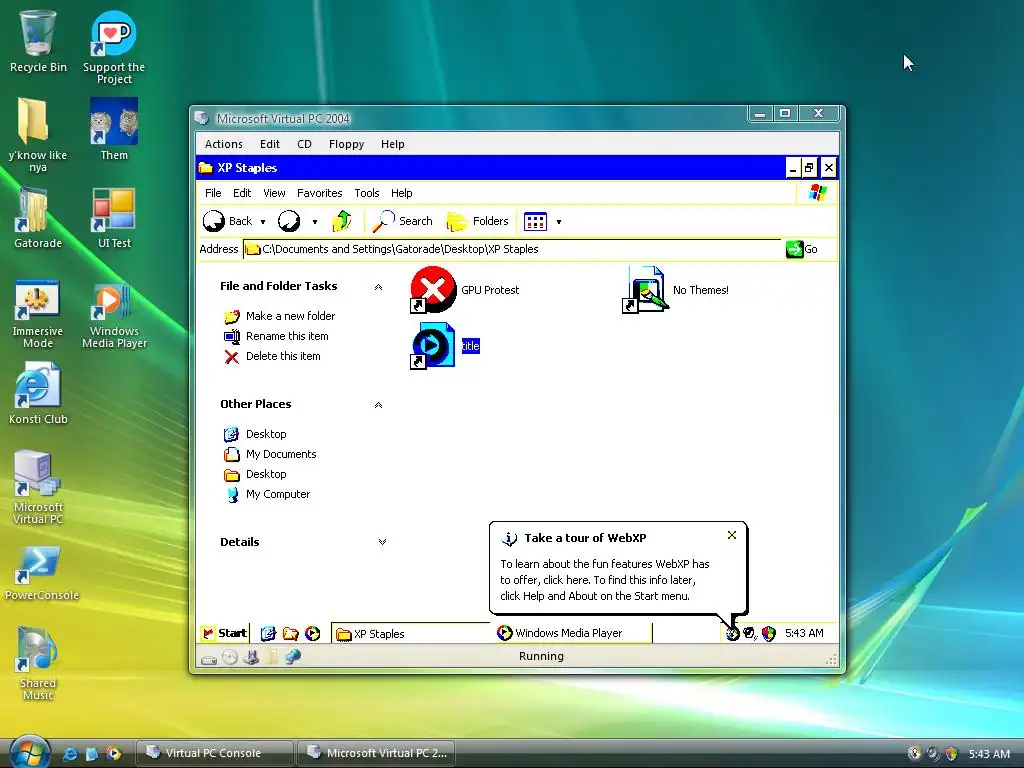1024x768 pixels.
Task: Click Media Player quick launch in WebXP
Action: coord(313,633)
